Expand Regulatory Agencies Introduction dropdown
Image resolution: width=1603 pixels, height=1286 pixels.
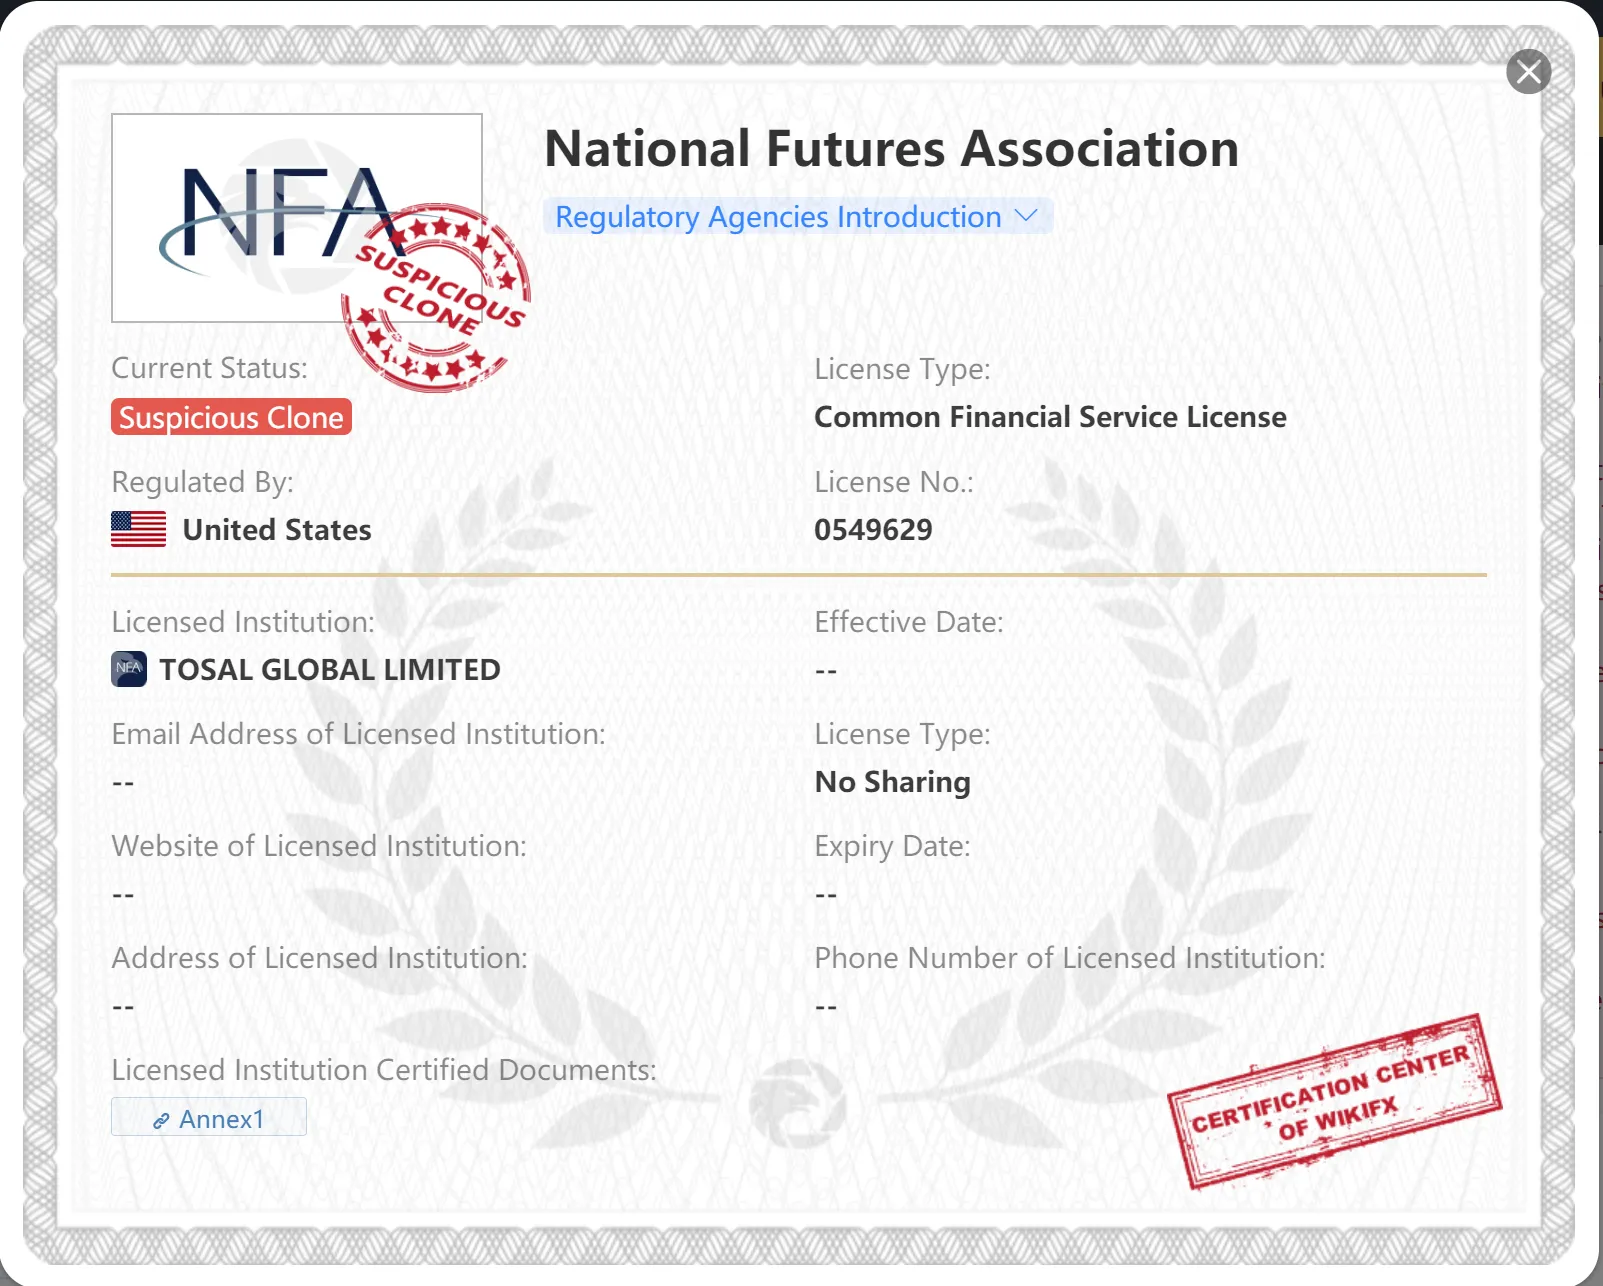point(797,217)
